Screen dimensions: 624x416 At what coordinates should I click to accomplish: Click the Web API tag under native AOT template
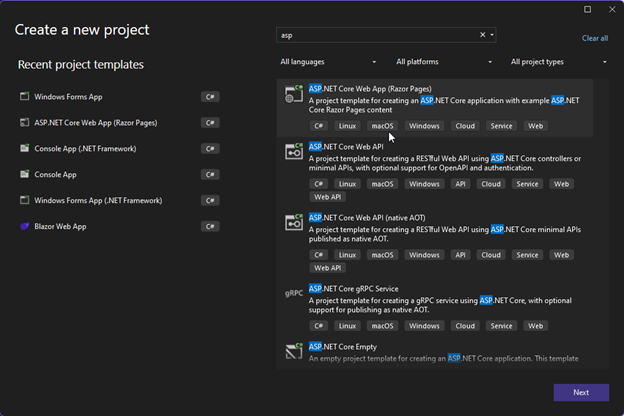pyautogui.click(x=328, y=268)
